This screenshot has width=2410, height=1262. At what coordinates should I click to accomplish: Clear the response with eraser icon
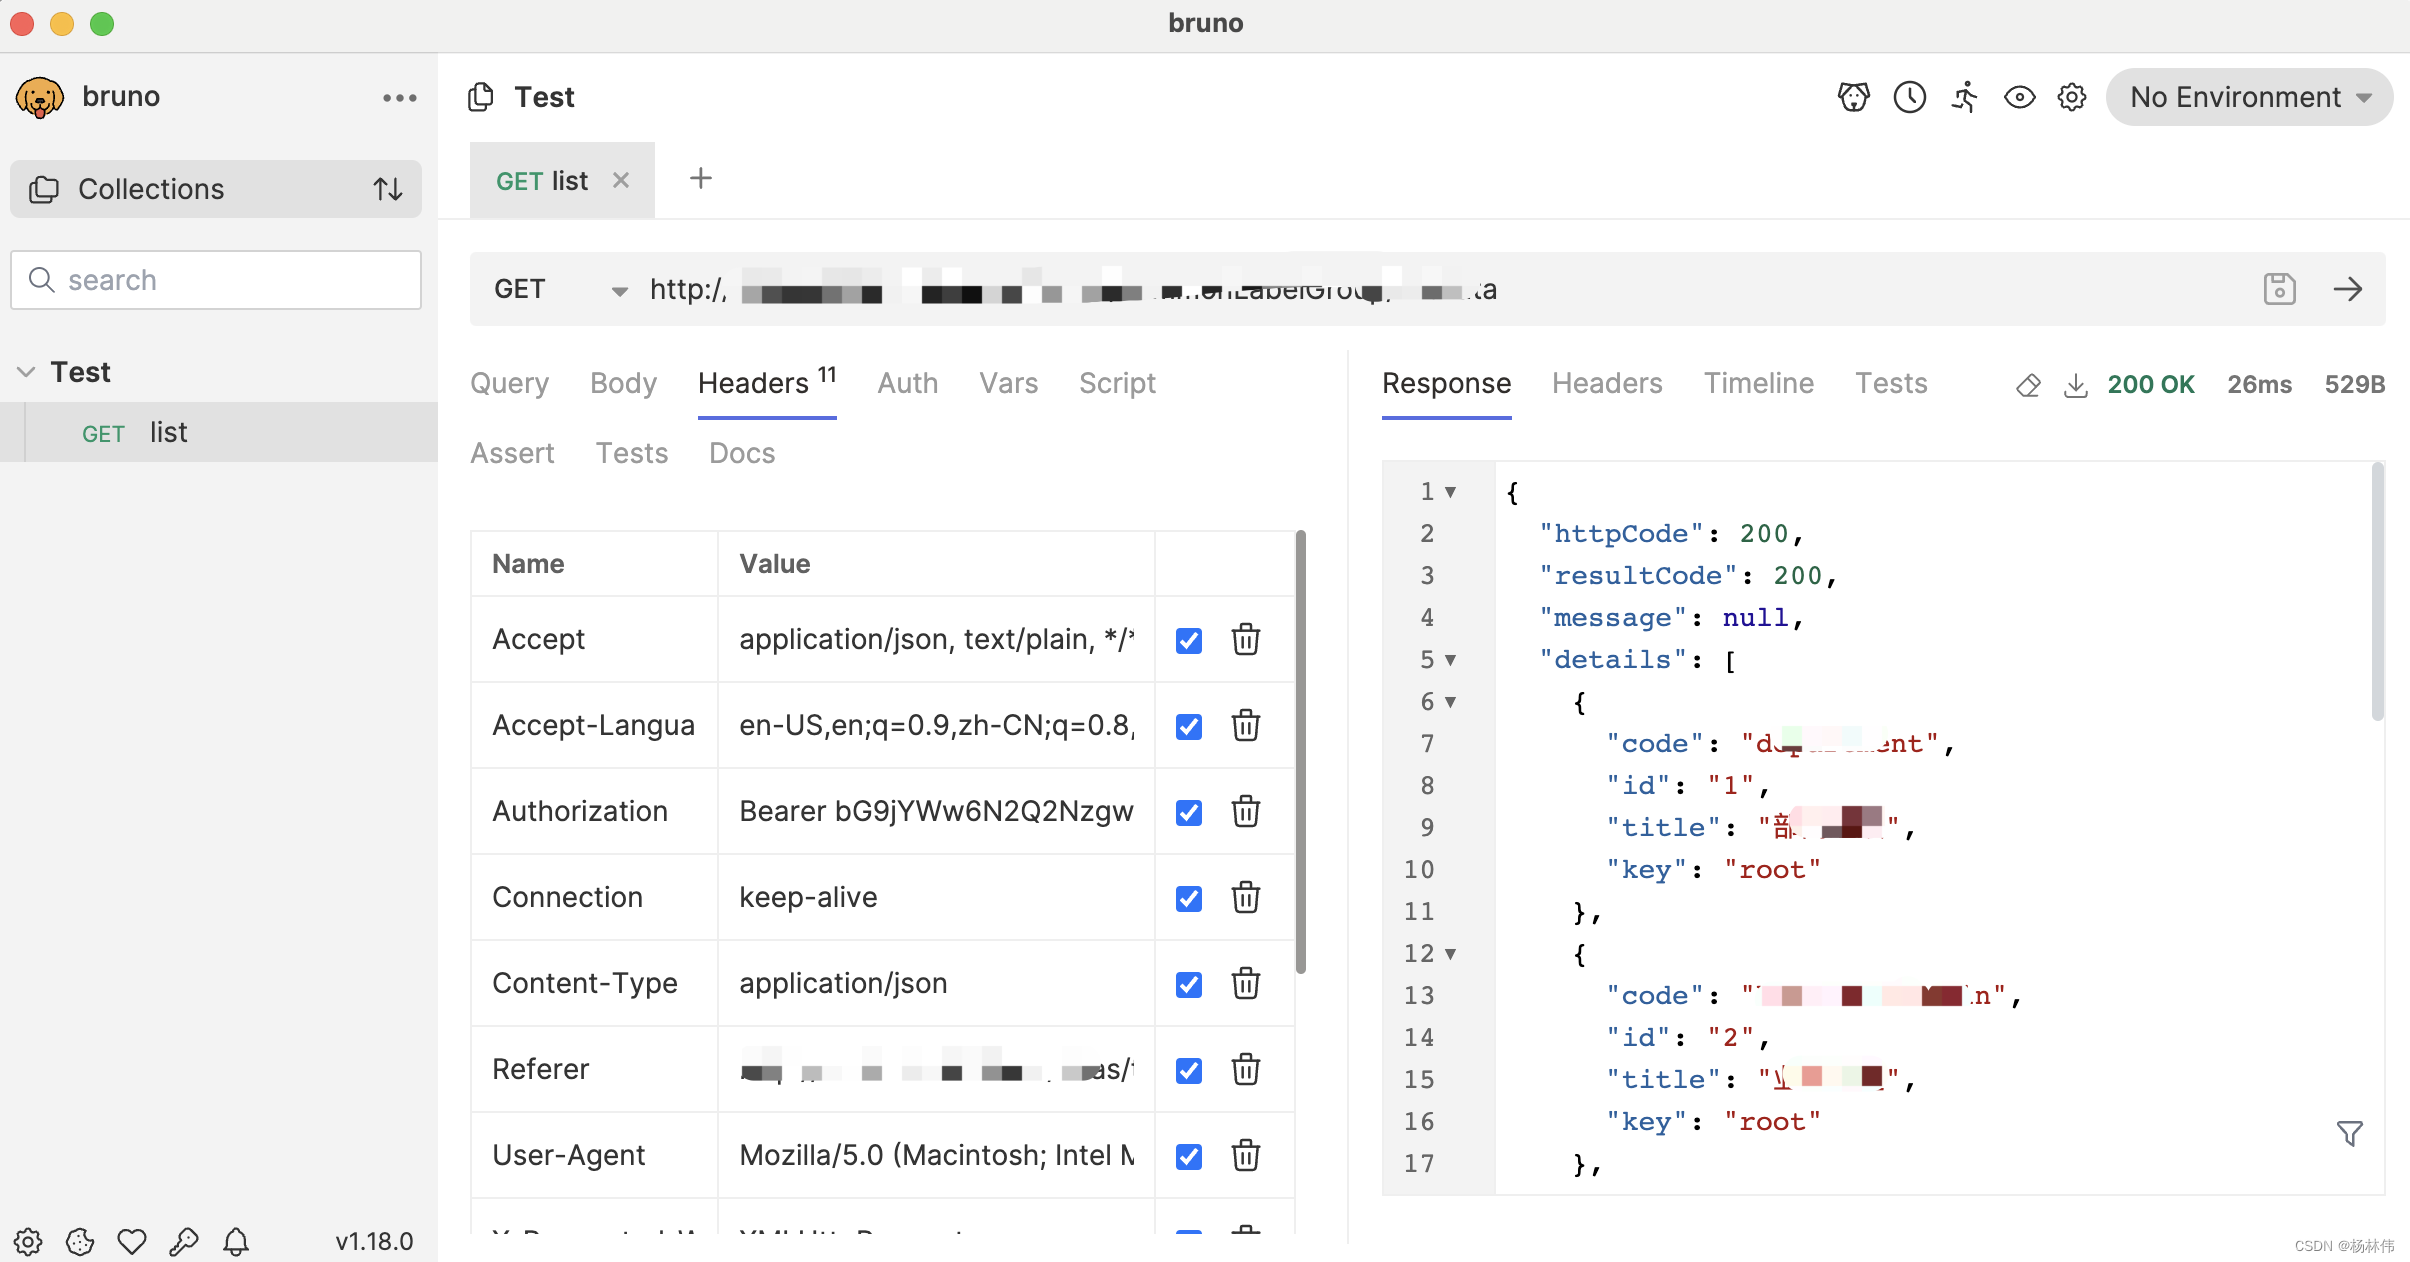2028,385
